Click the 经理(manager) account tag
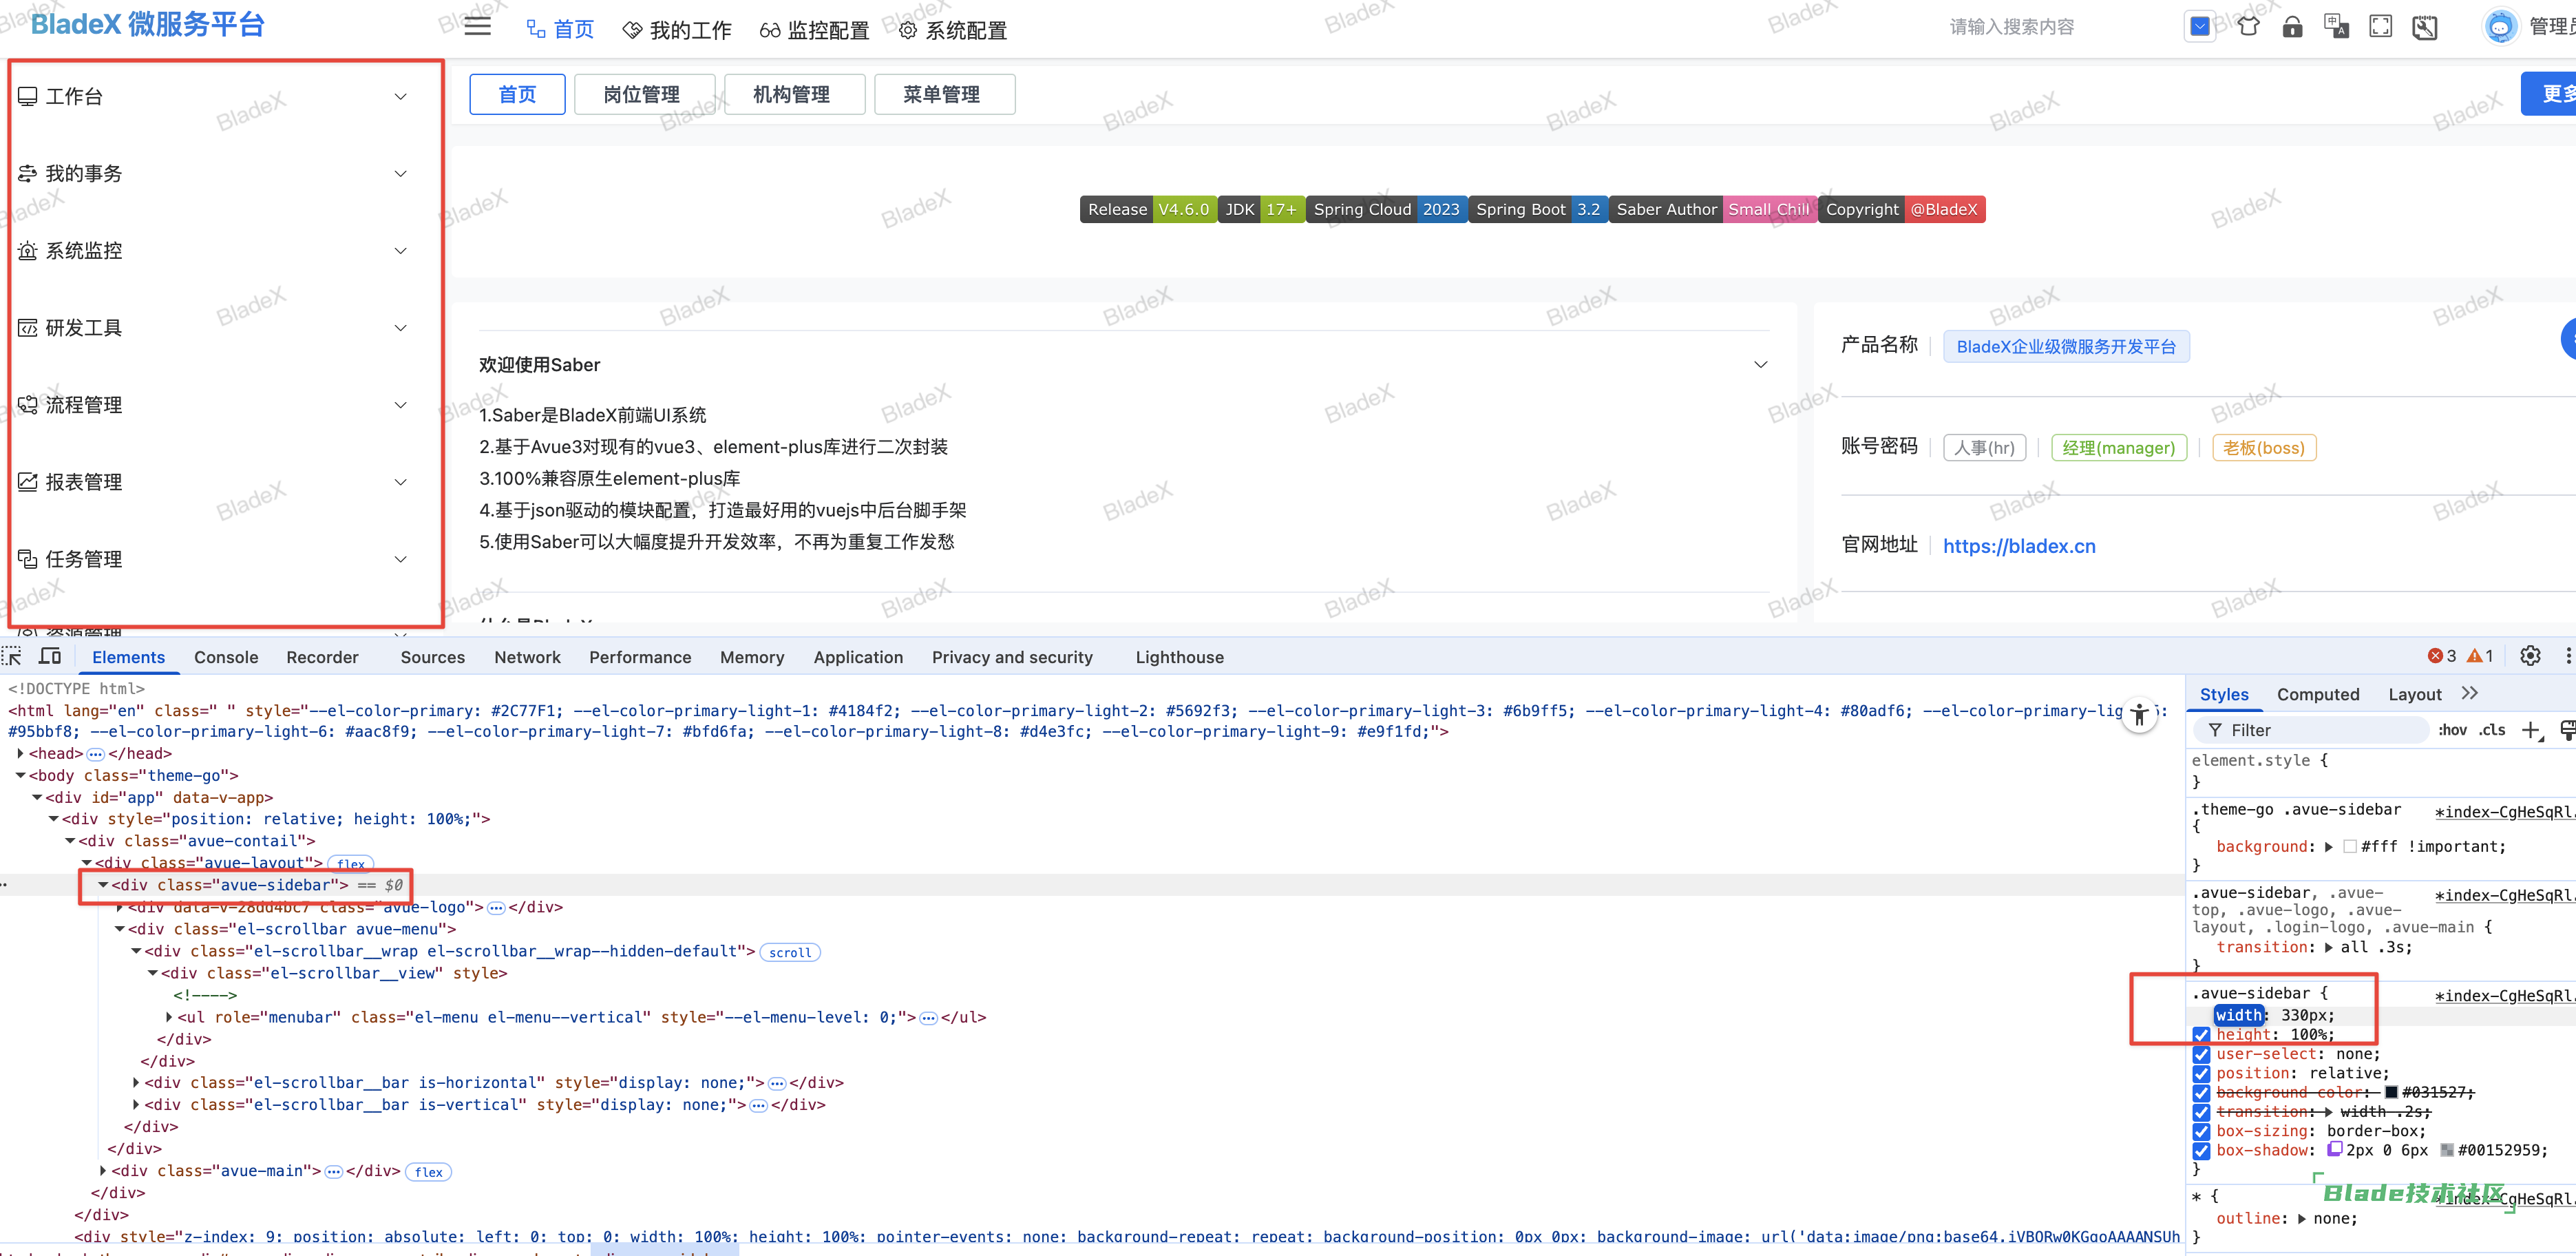2576x1256 pixels. point(2118,448)
